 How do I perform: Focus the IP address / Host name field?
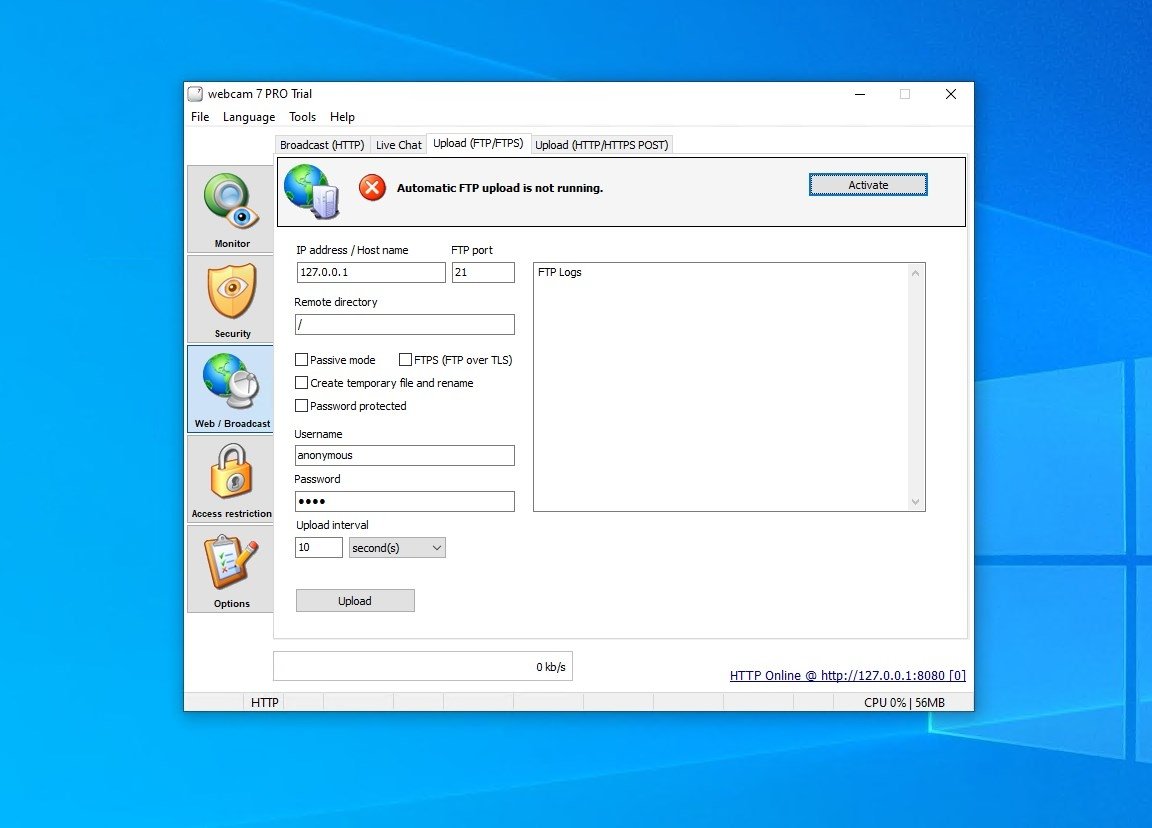pos(371,273)
